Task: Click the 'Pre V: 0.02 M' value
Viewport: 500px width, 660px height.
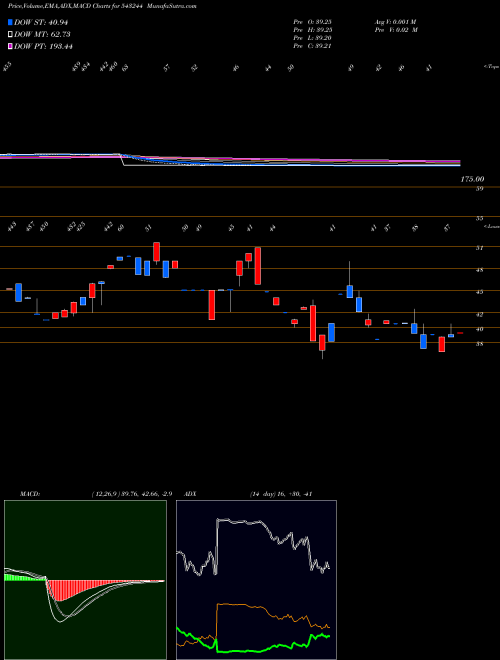Action: pos(396,30)
